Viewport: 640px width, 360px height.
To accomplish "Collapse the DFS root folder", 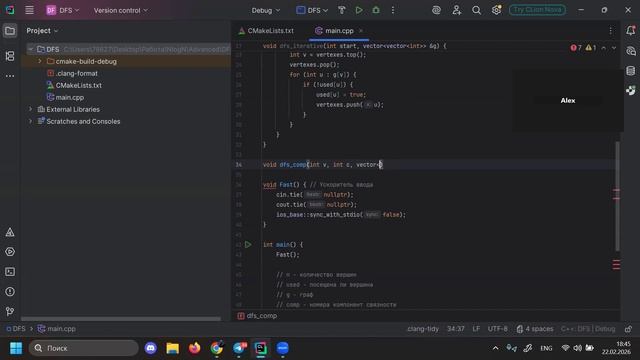I will coord(30,49).
